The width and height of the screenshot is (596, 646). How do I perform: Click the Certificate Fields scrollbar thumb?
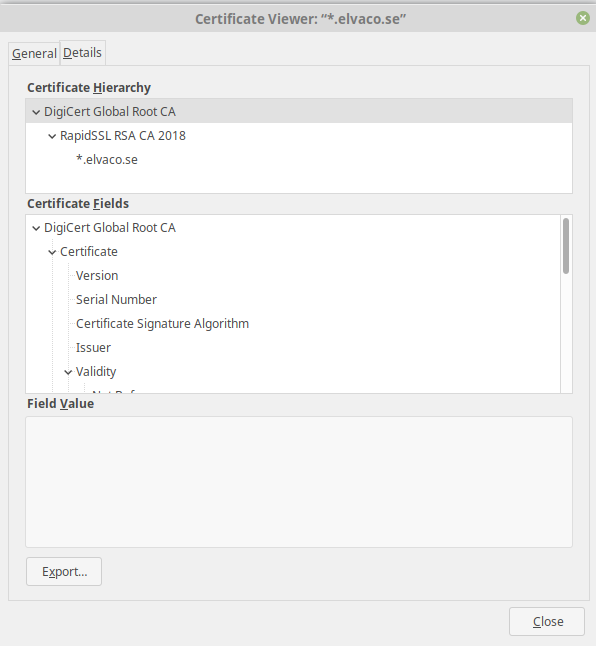566,246
